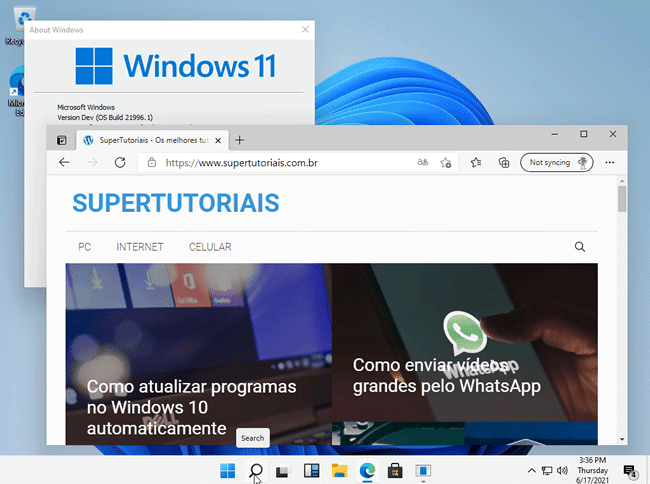The height and width of the screenshot is (484, 650).
Task: Open the CELULAR menu category
Action: (x=210, y=247)
